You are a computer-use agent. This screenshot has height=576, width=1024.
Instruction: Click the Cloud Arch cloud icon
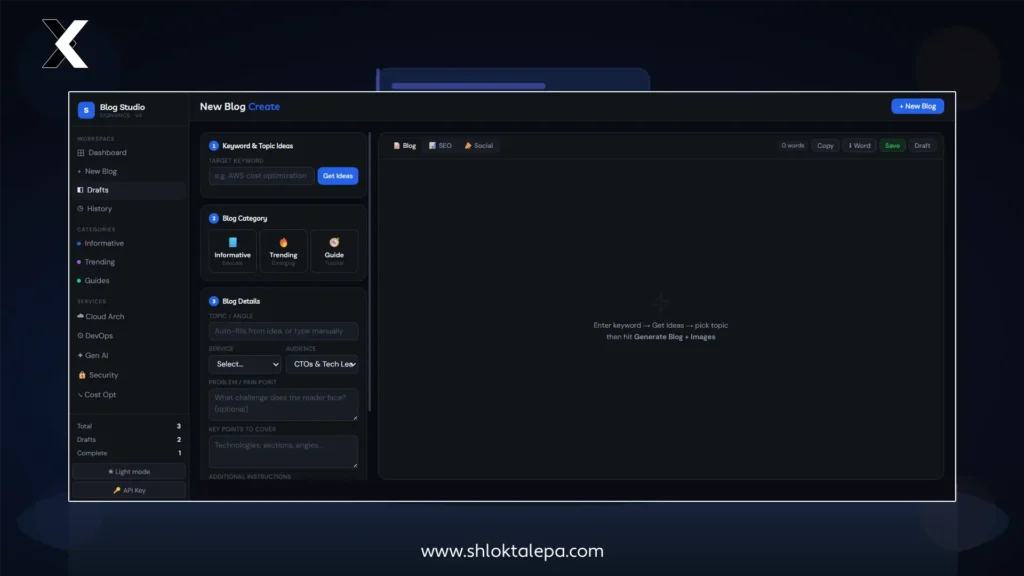point(80,316)
